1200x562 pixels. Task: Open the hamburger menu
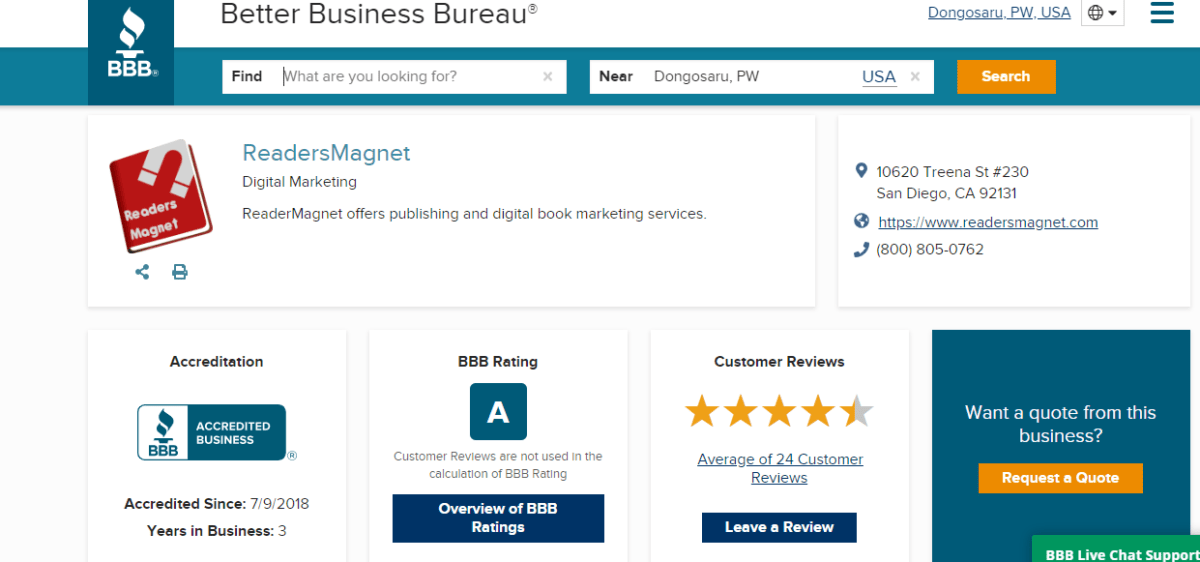1162,13
